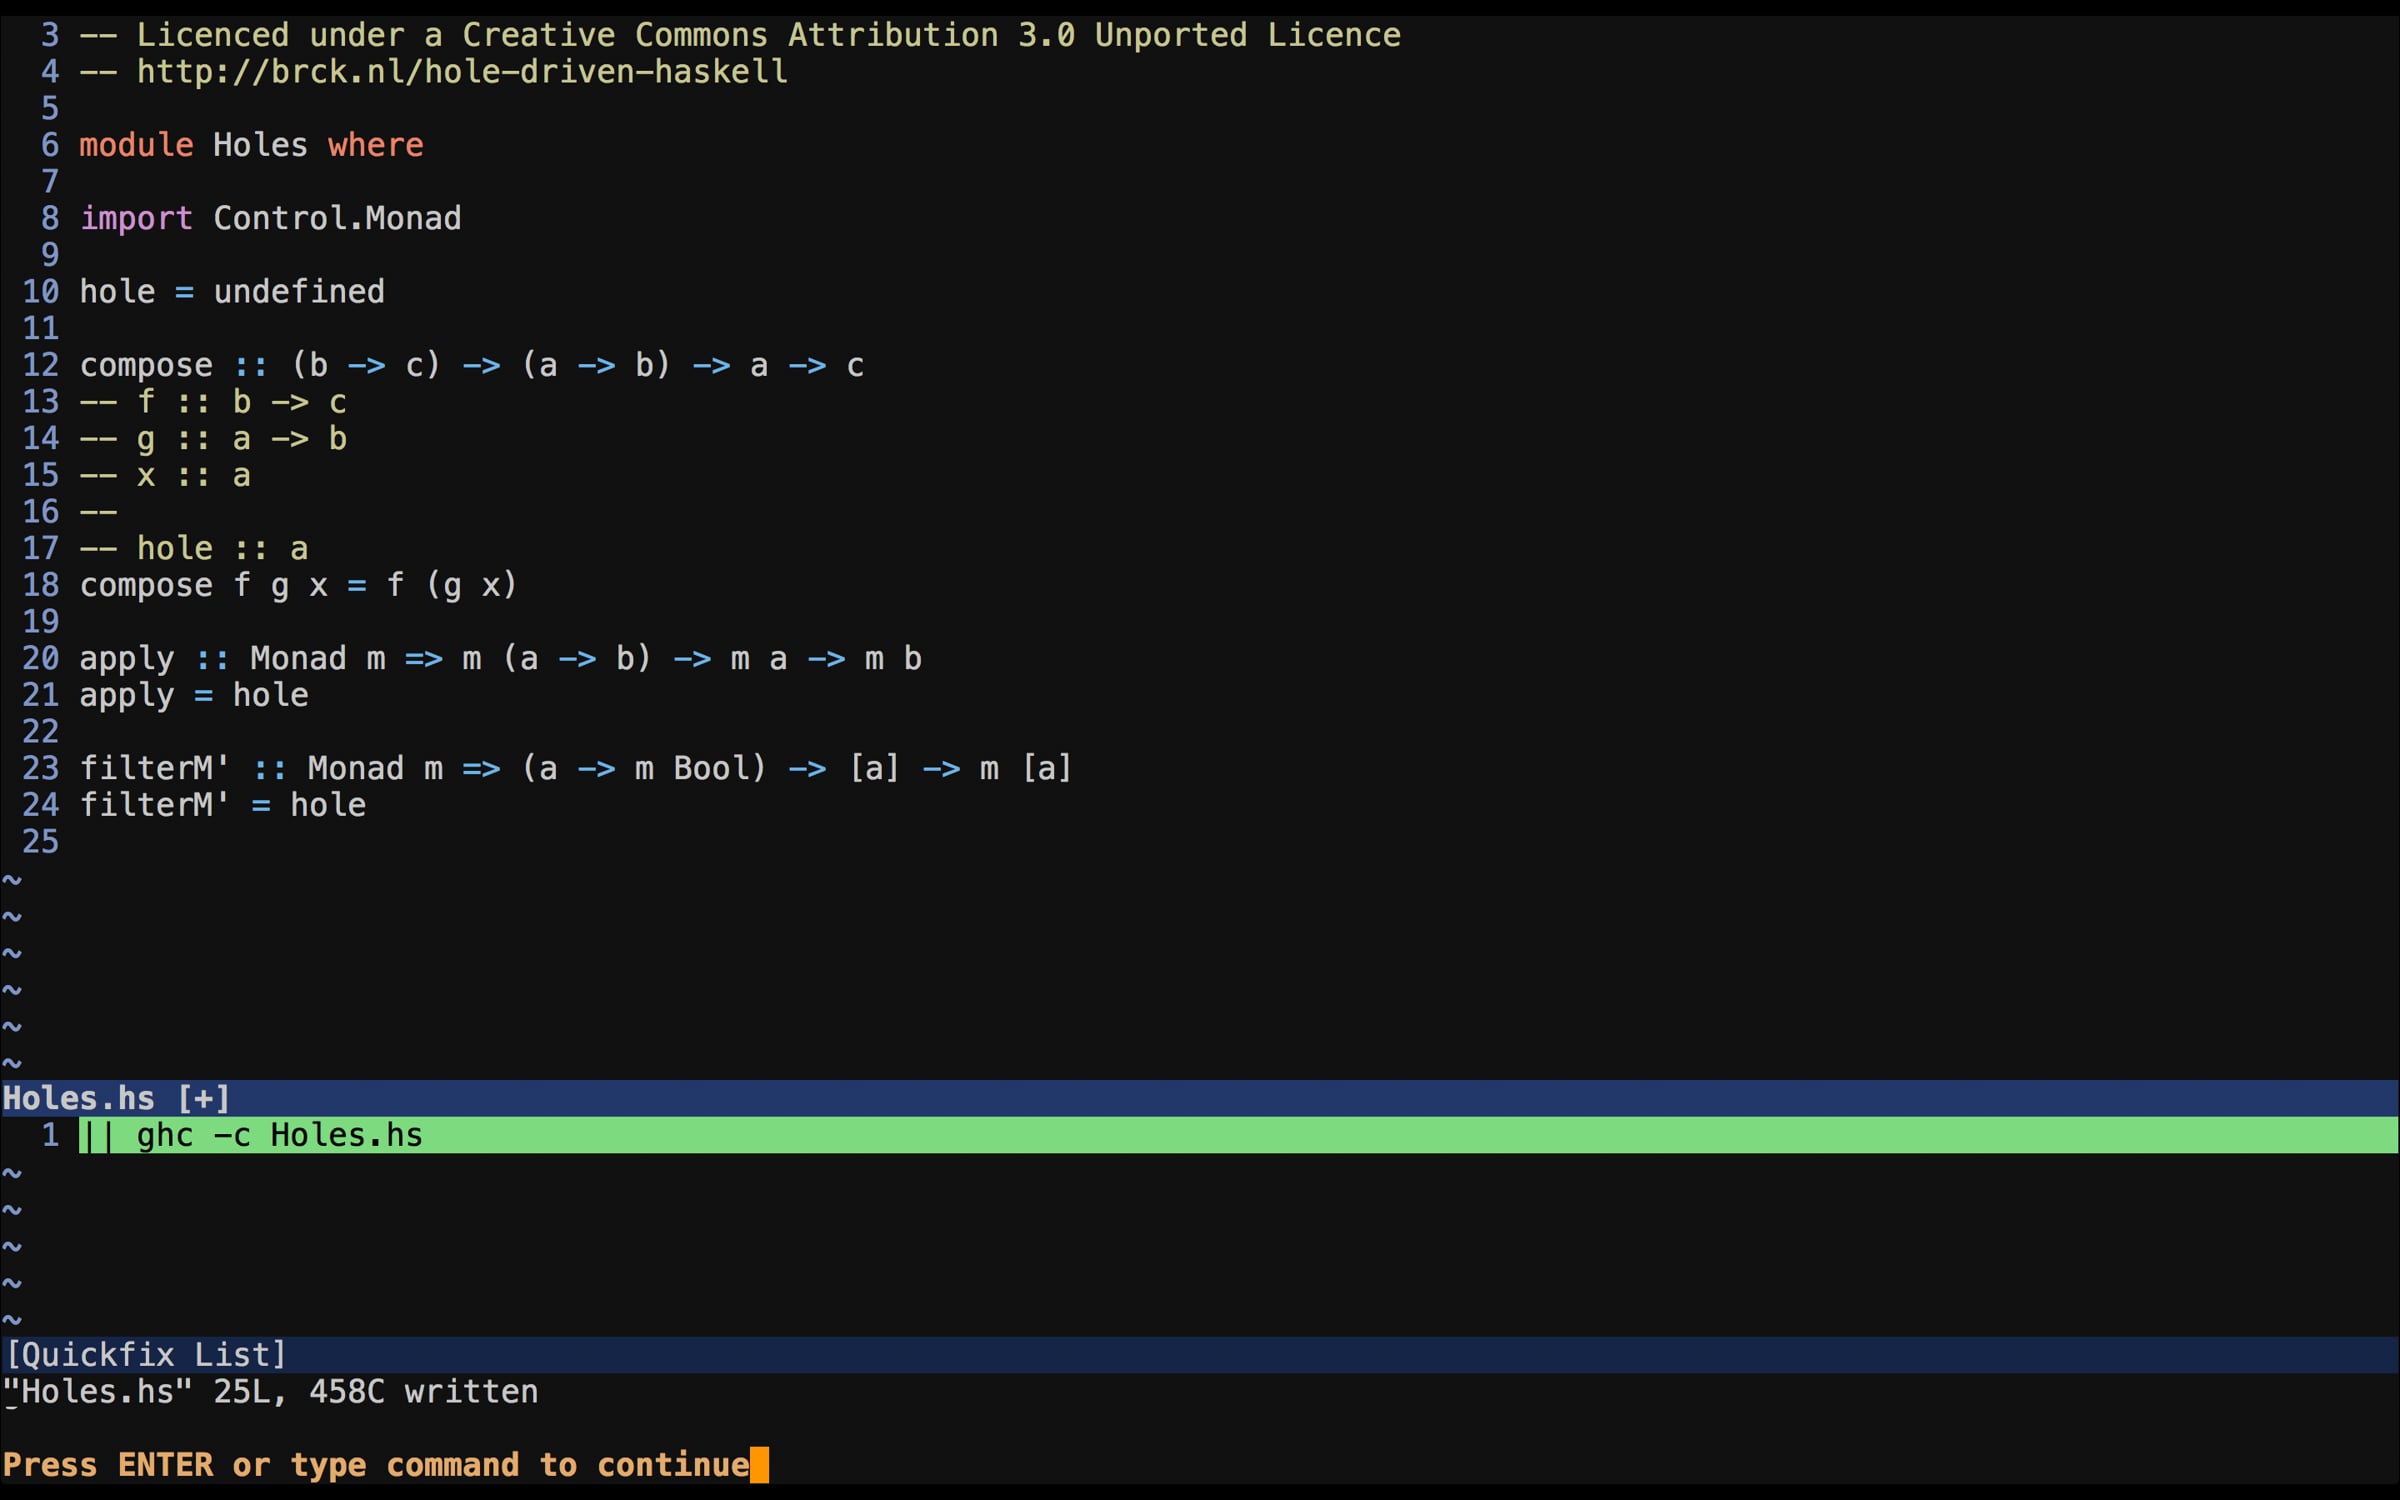Click the '"Holes.hs" 25L, 458C written' message

pyautogui.click(x=270, y=1392)
